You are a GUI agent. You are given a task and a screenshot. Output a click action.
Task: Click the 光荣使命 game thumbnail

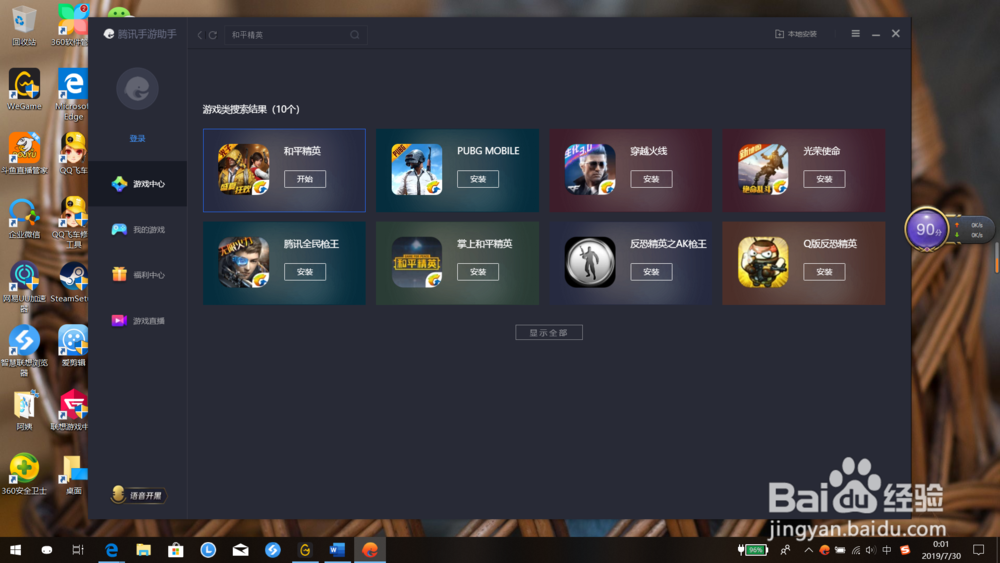coord(763,169)
